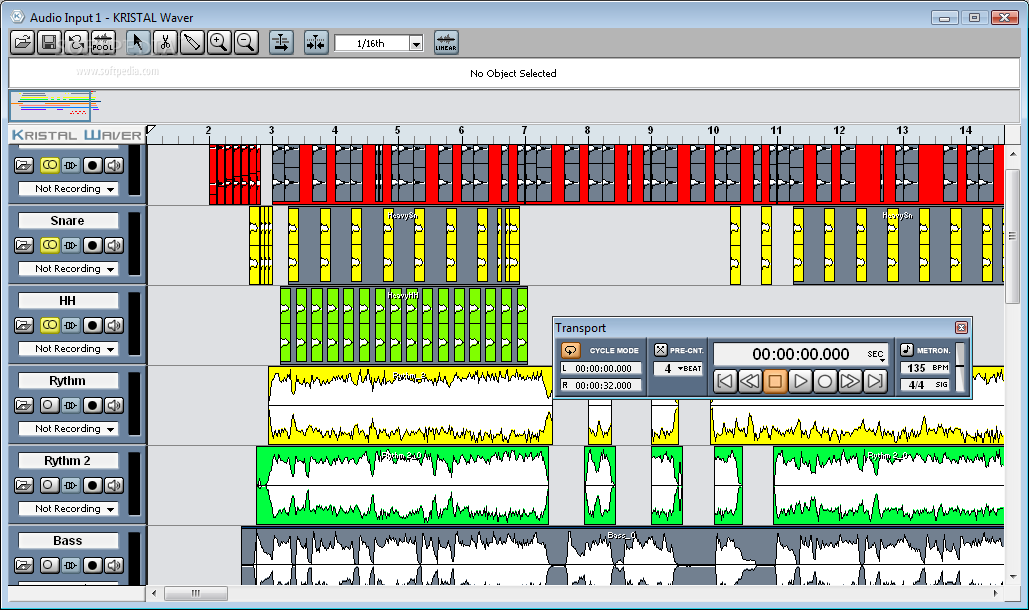Toggle stereo link on Snare track
This screenshot has width=1029, height=610.
pyautogui.click(x=49, y=245)
